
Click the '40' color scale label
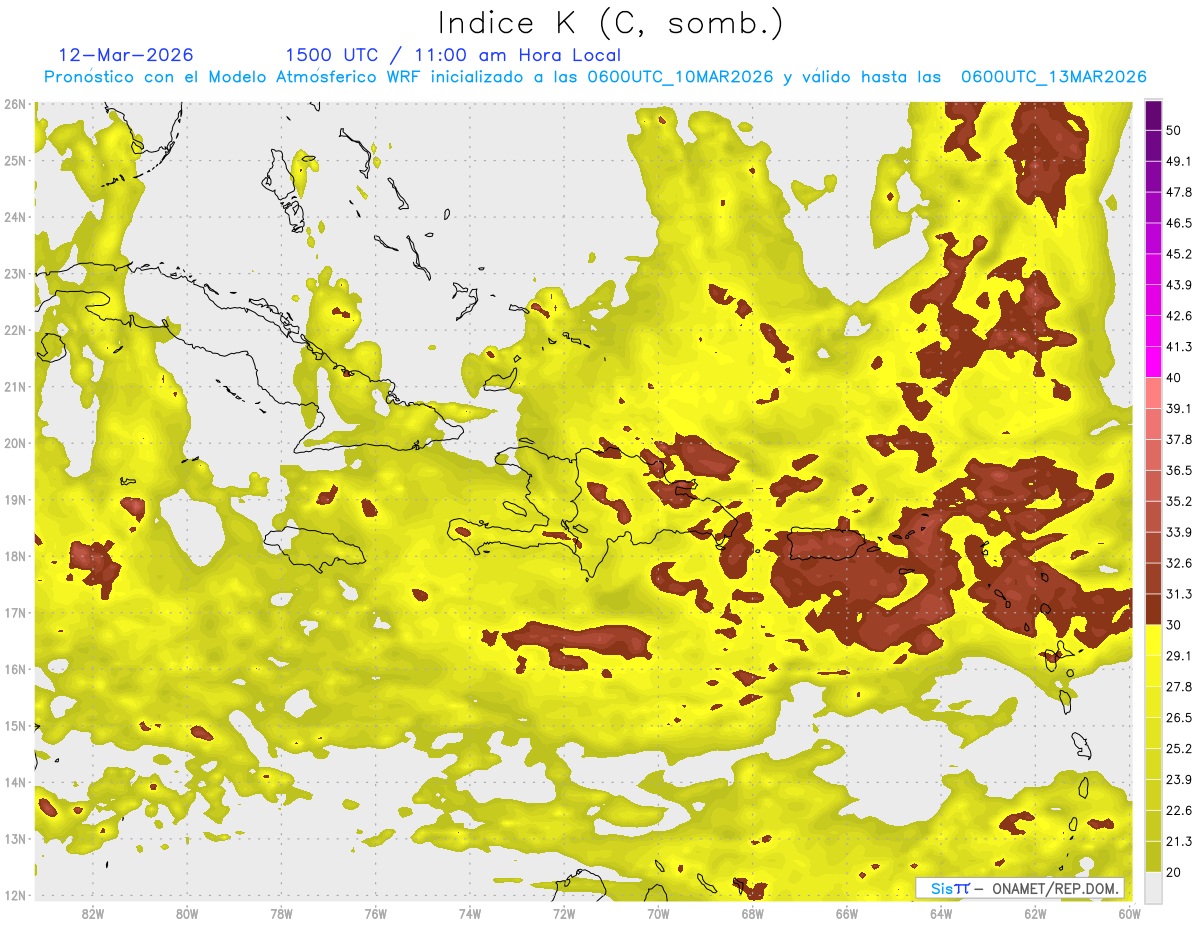pos(1175,378)
